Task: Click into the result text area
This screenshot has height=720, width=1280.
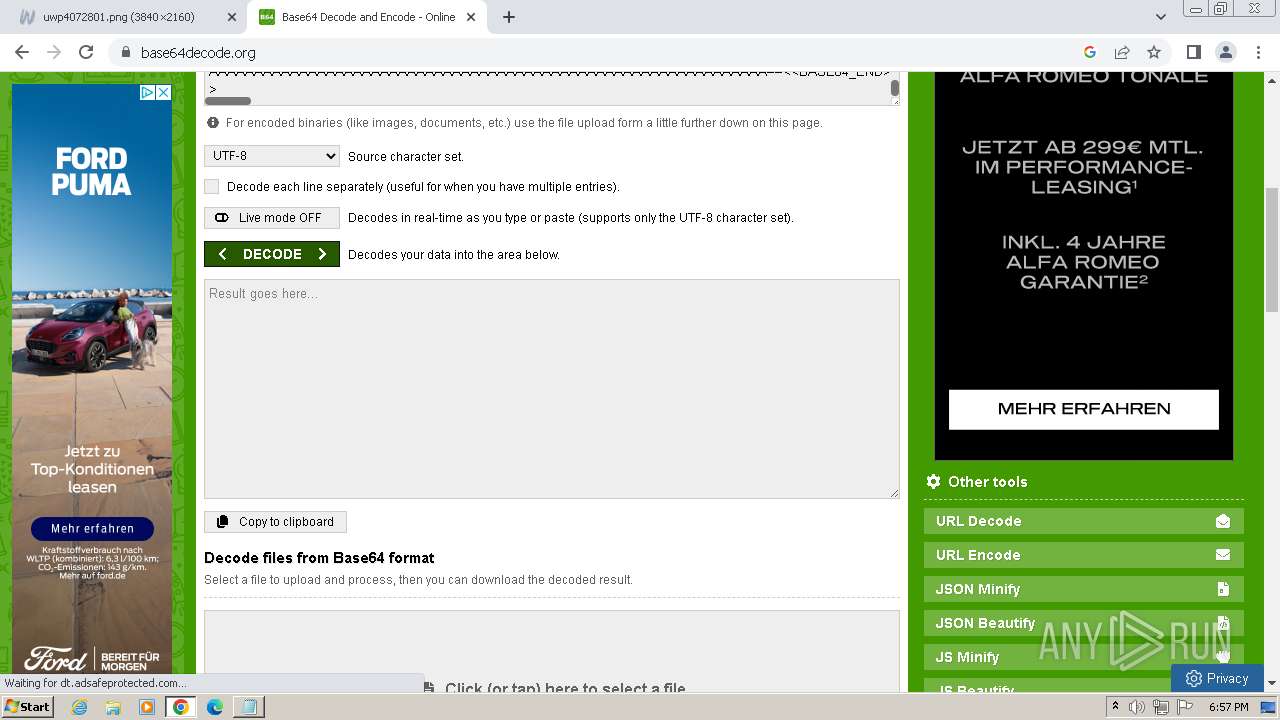Action: (552, 389)
